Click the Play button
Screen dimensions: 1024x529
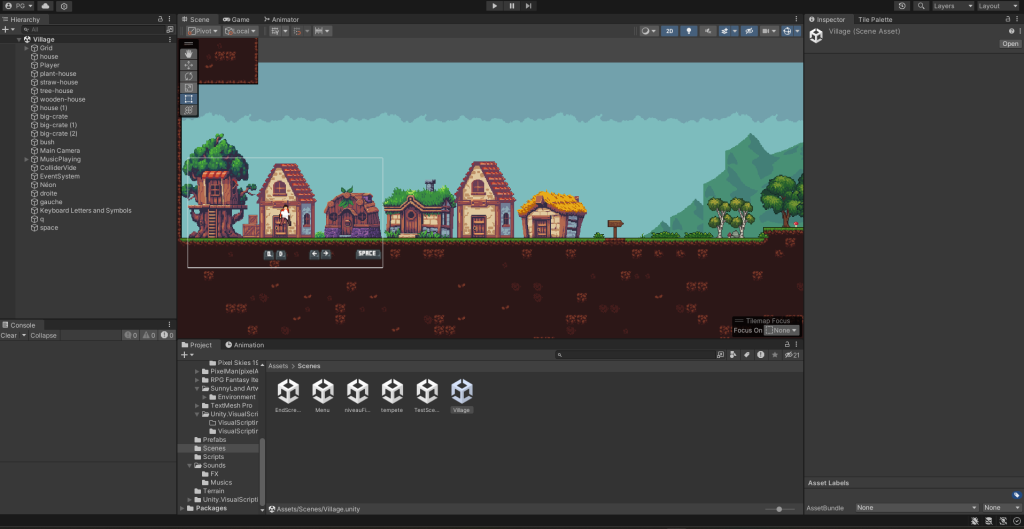[494, 6]
